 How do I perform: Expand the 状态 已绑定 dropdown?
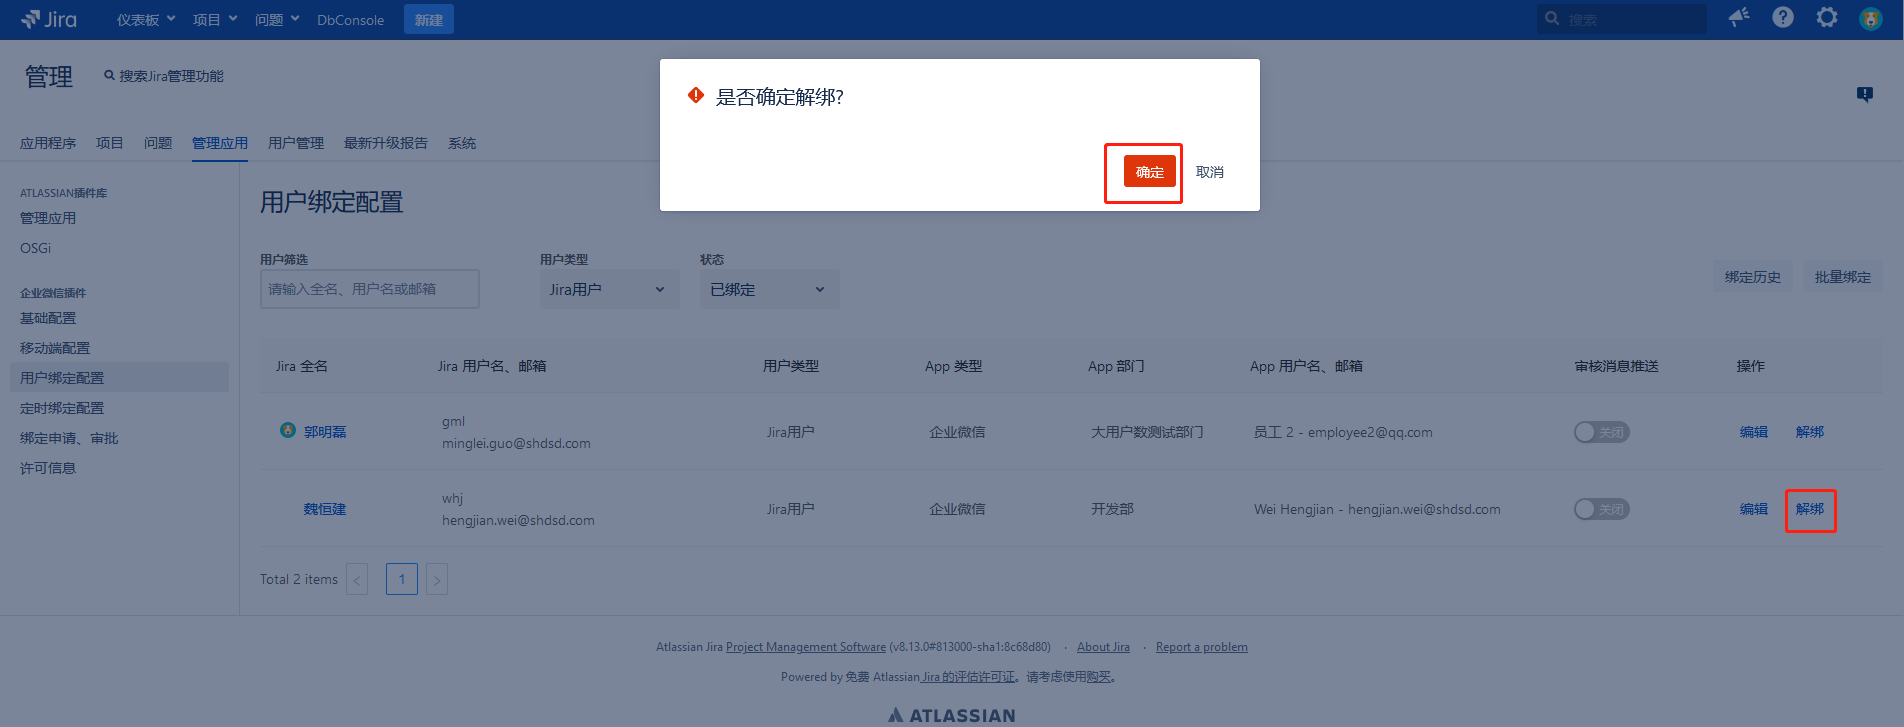pyautogui.click(x=768, y=289)
